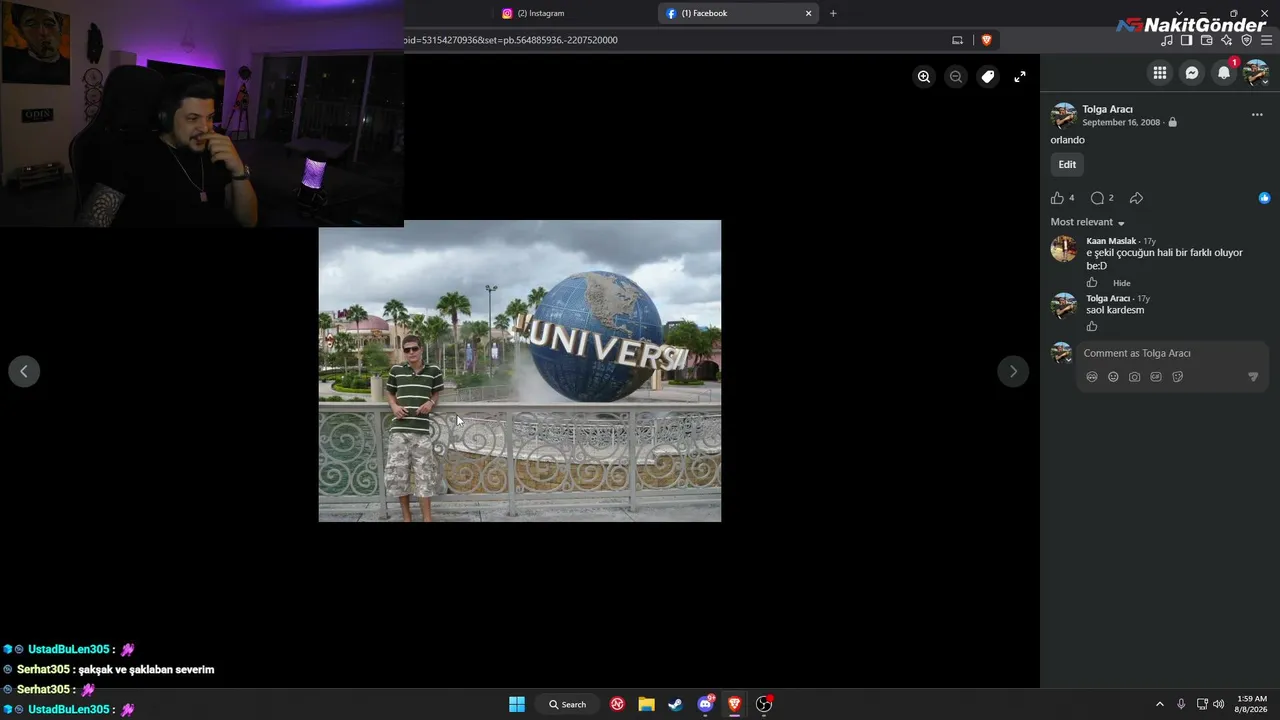This screenshot has height=720, width=1280.
Task: Insert an avatar sticker in comment
Action: tap(1092, 377)
